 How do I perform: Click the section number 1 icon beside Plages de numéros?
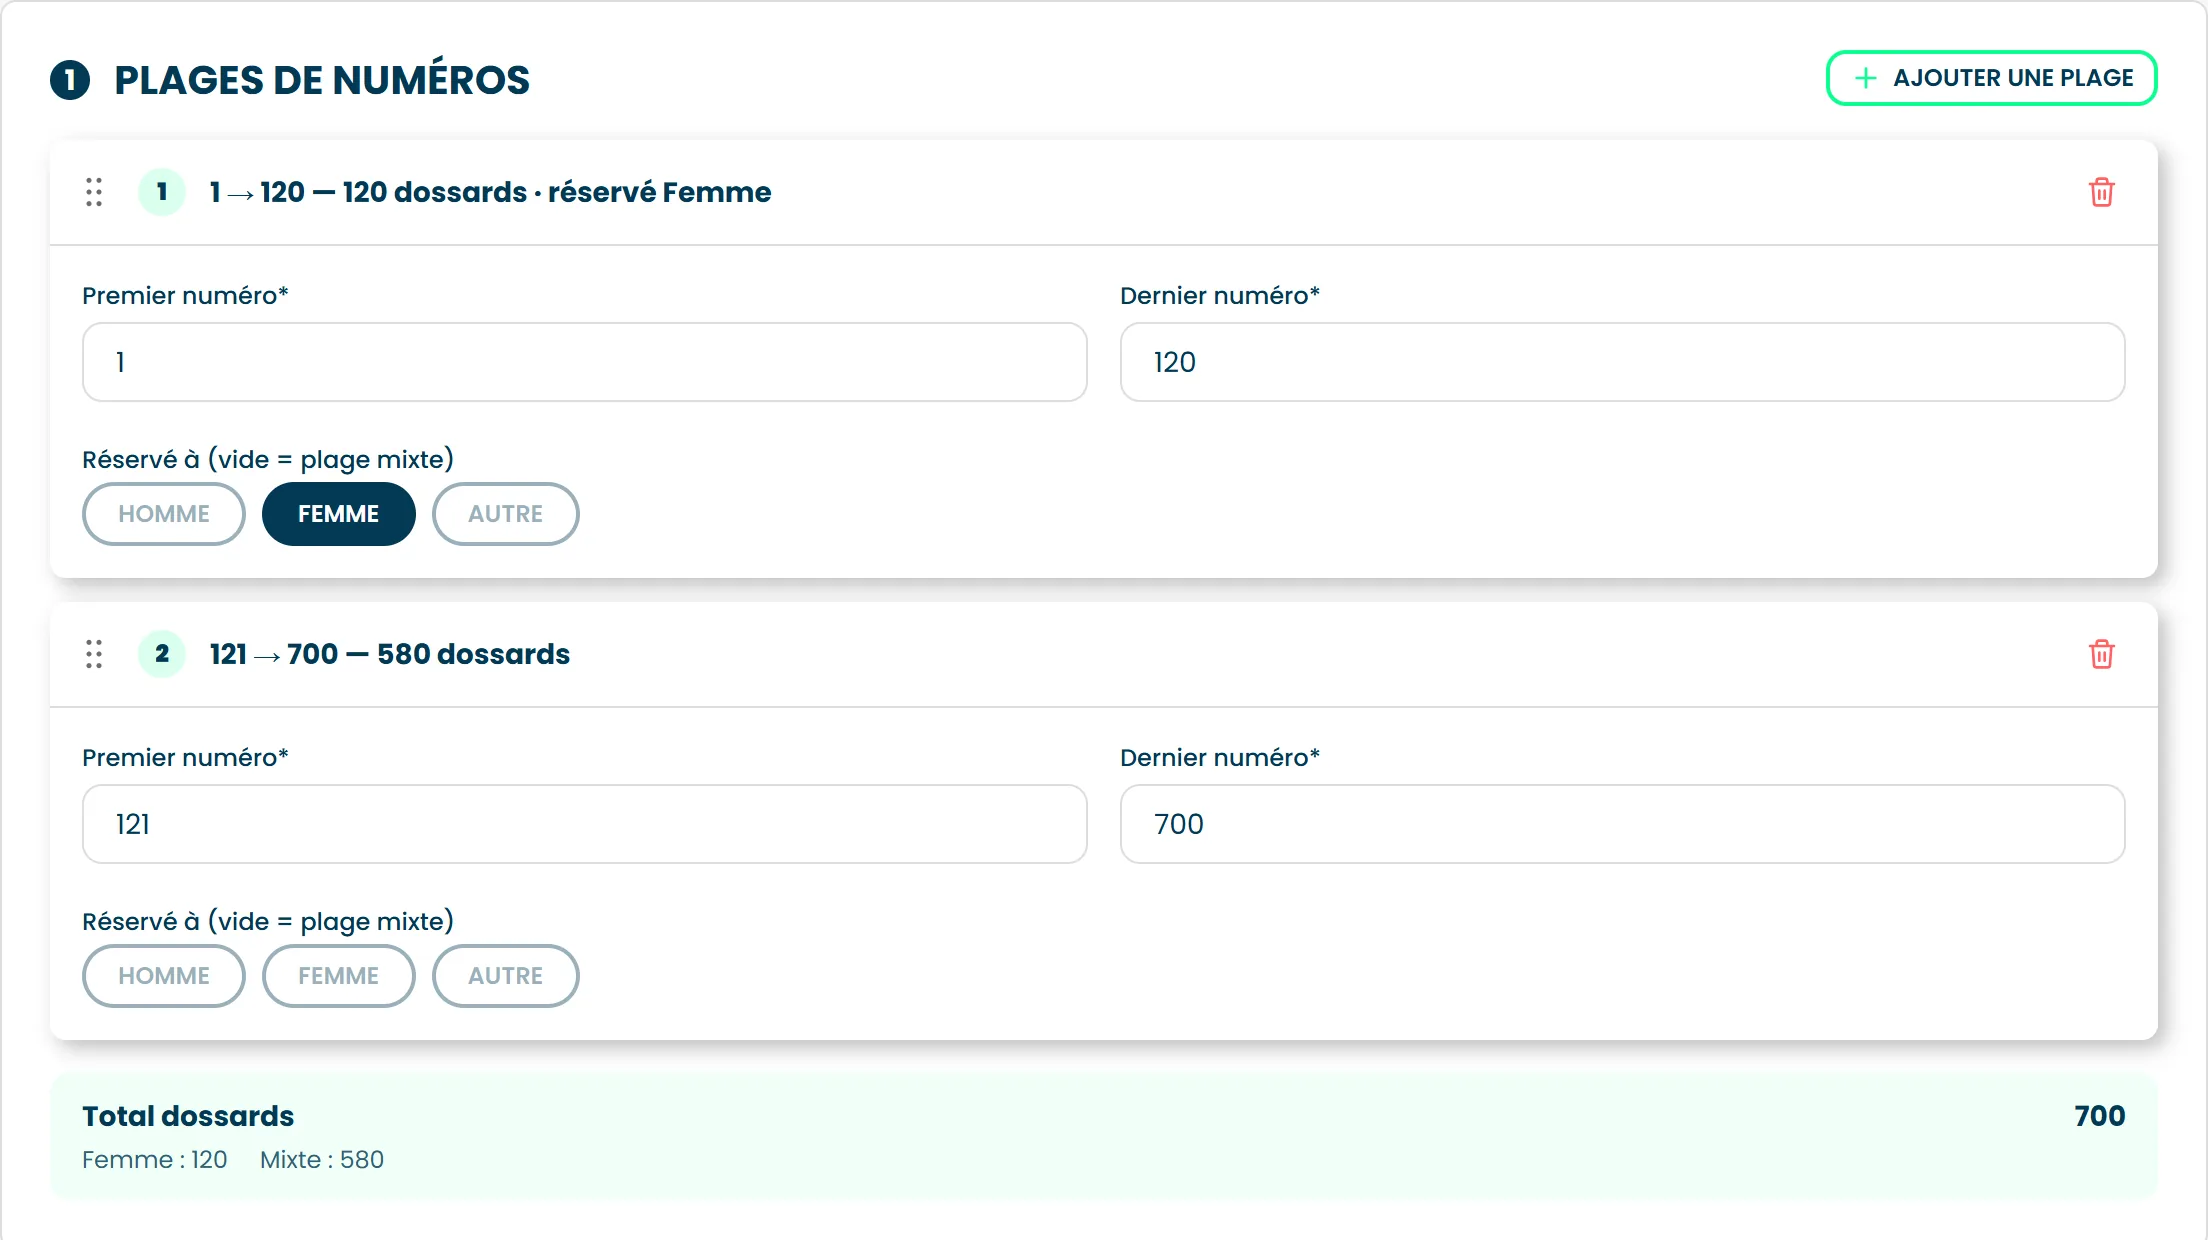pos(70,80)
